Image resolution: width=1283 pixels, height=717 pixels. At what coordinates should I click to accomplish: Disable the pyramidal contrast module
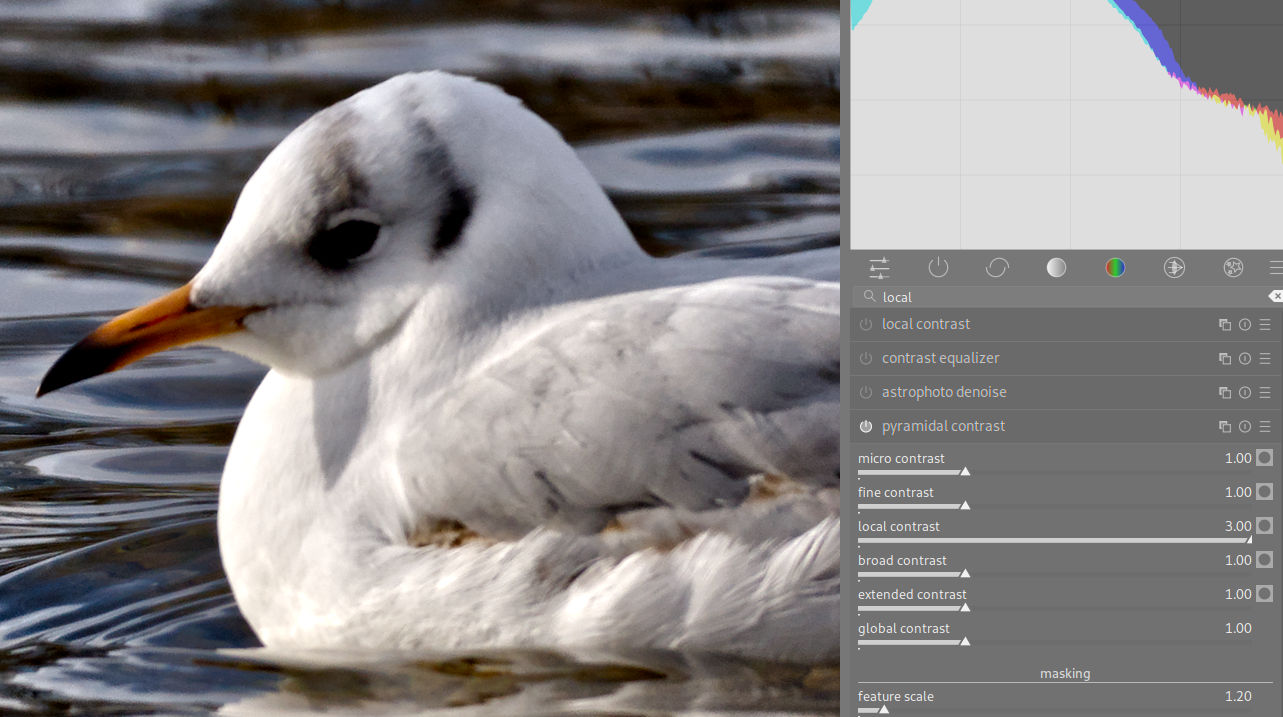click(x=866, y=427)
